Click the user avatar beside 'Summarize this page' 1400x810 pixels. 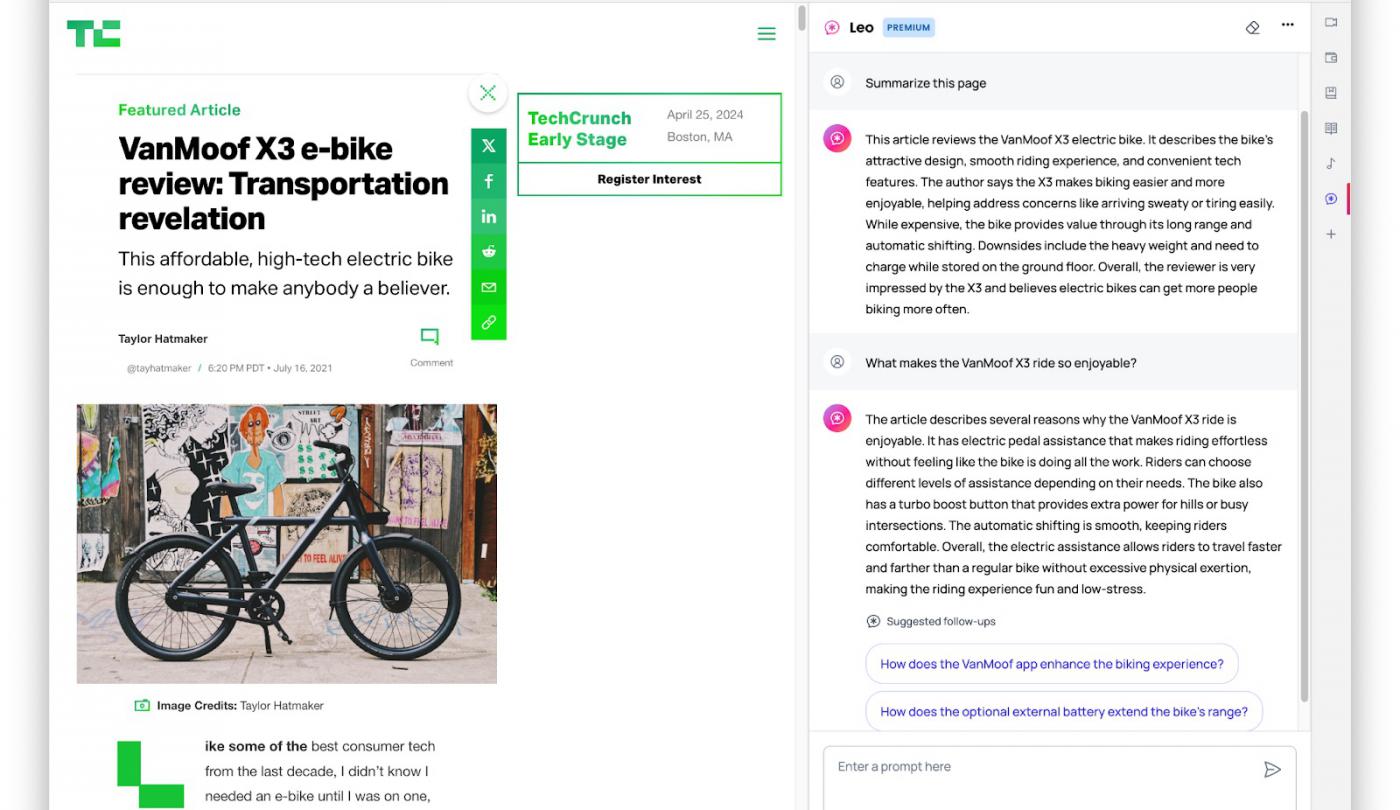(x=837, y=82)
